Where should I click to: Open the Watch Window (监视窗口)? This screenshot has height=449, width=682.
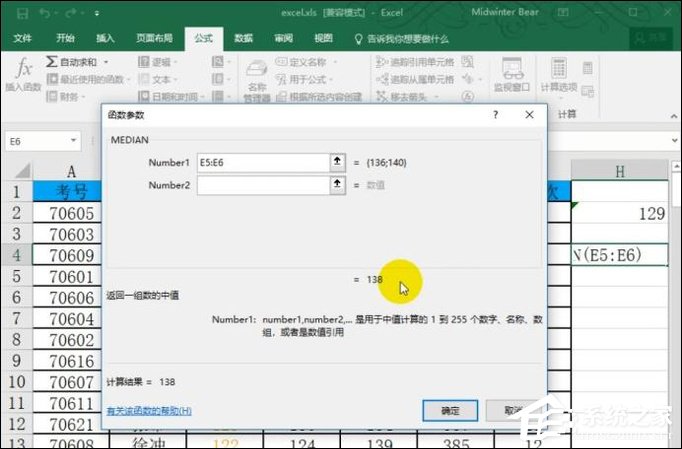coord(512,74)
